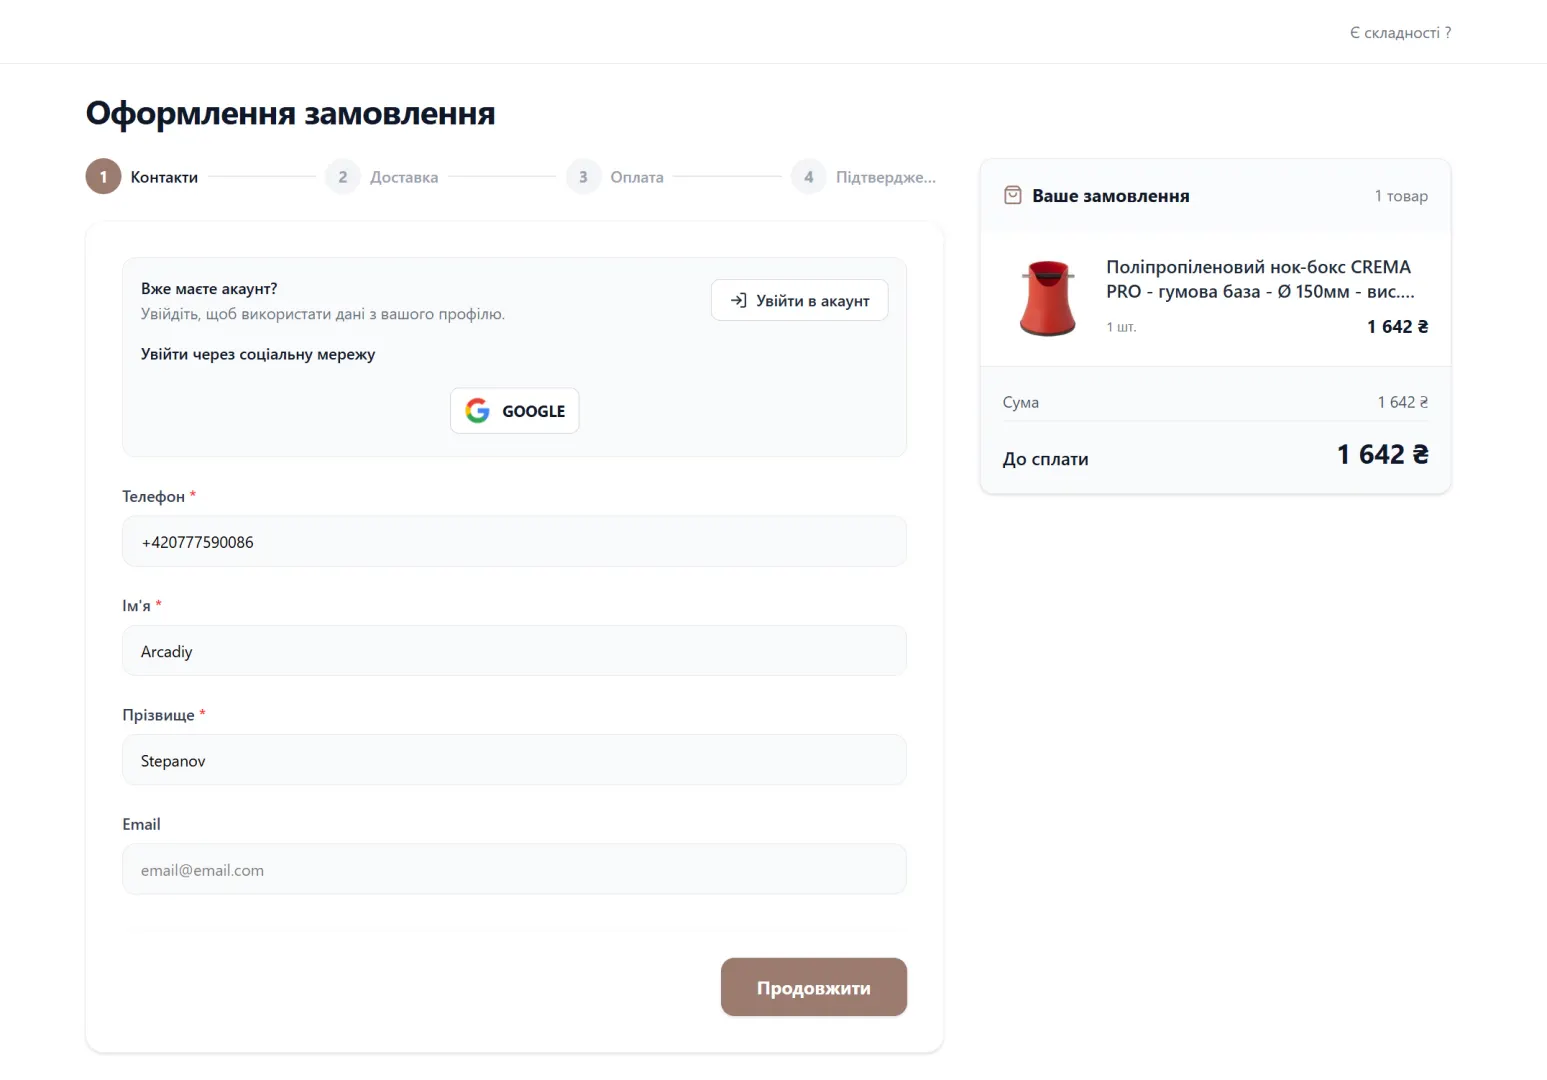Click the Сума label
The height and width of the screenshot is (1080, 1547).
(x=1020, y=402)
